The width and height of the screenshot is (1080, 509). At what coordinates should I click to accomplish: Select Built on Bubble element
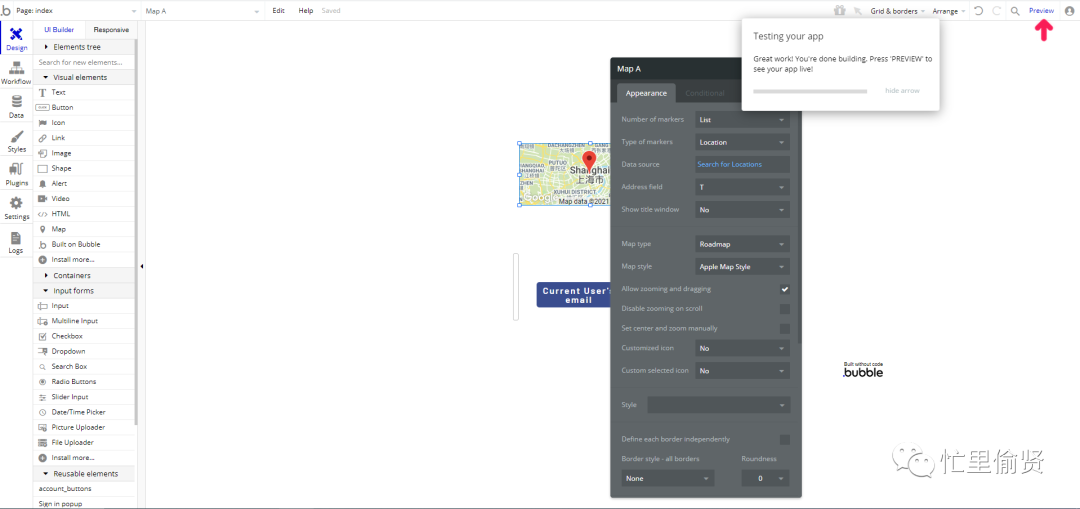[x=85, y=245]
